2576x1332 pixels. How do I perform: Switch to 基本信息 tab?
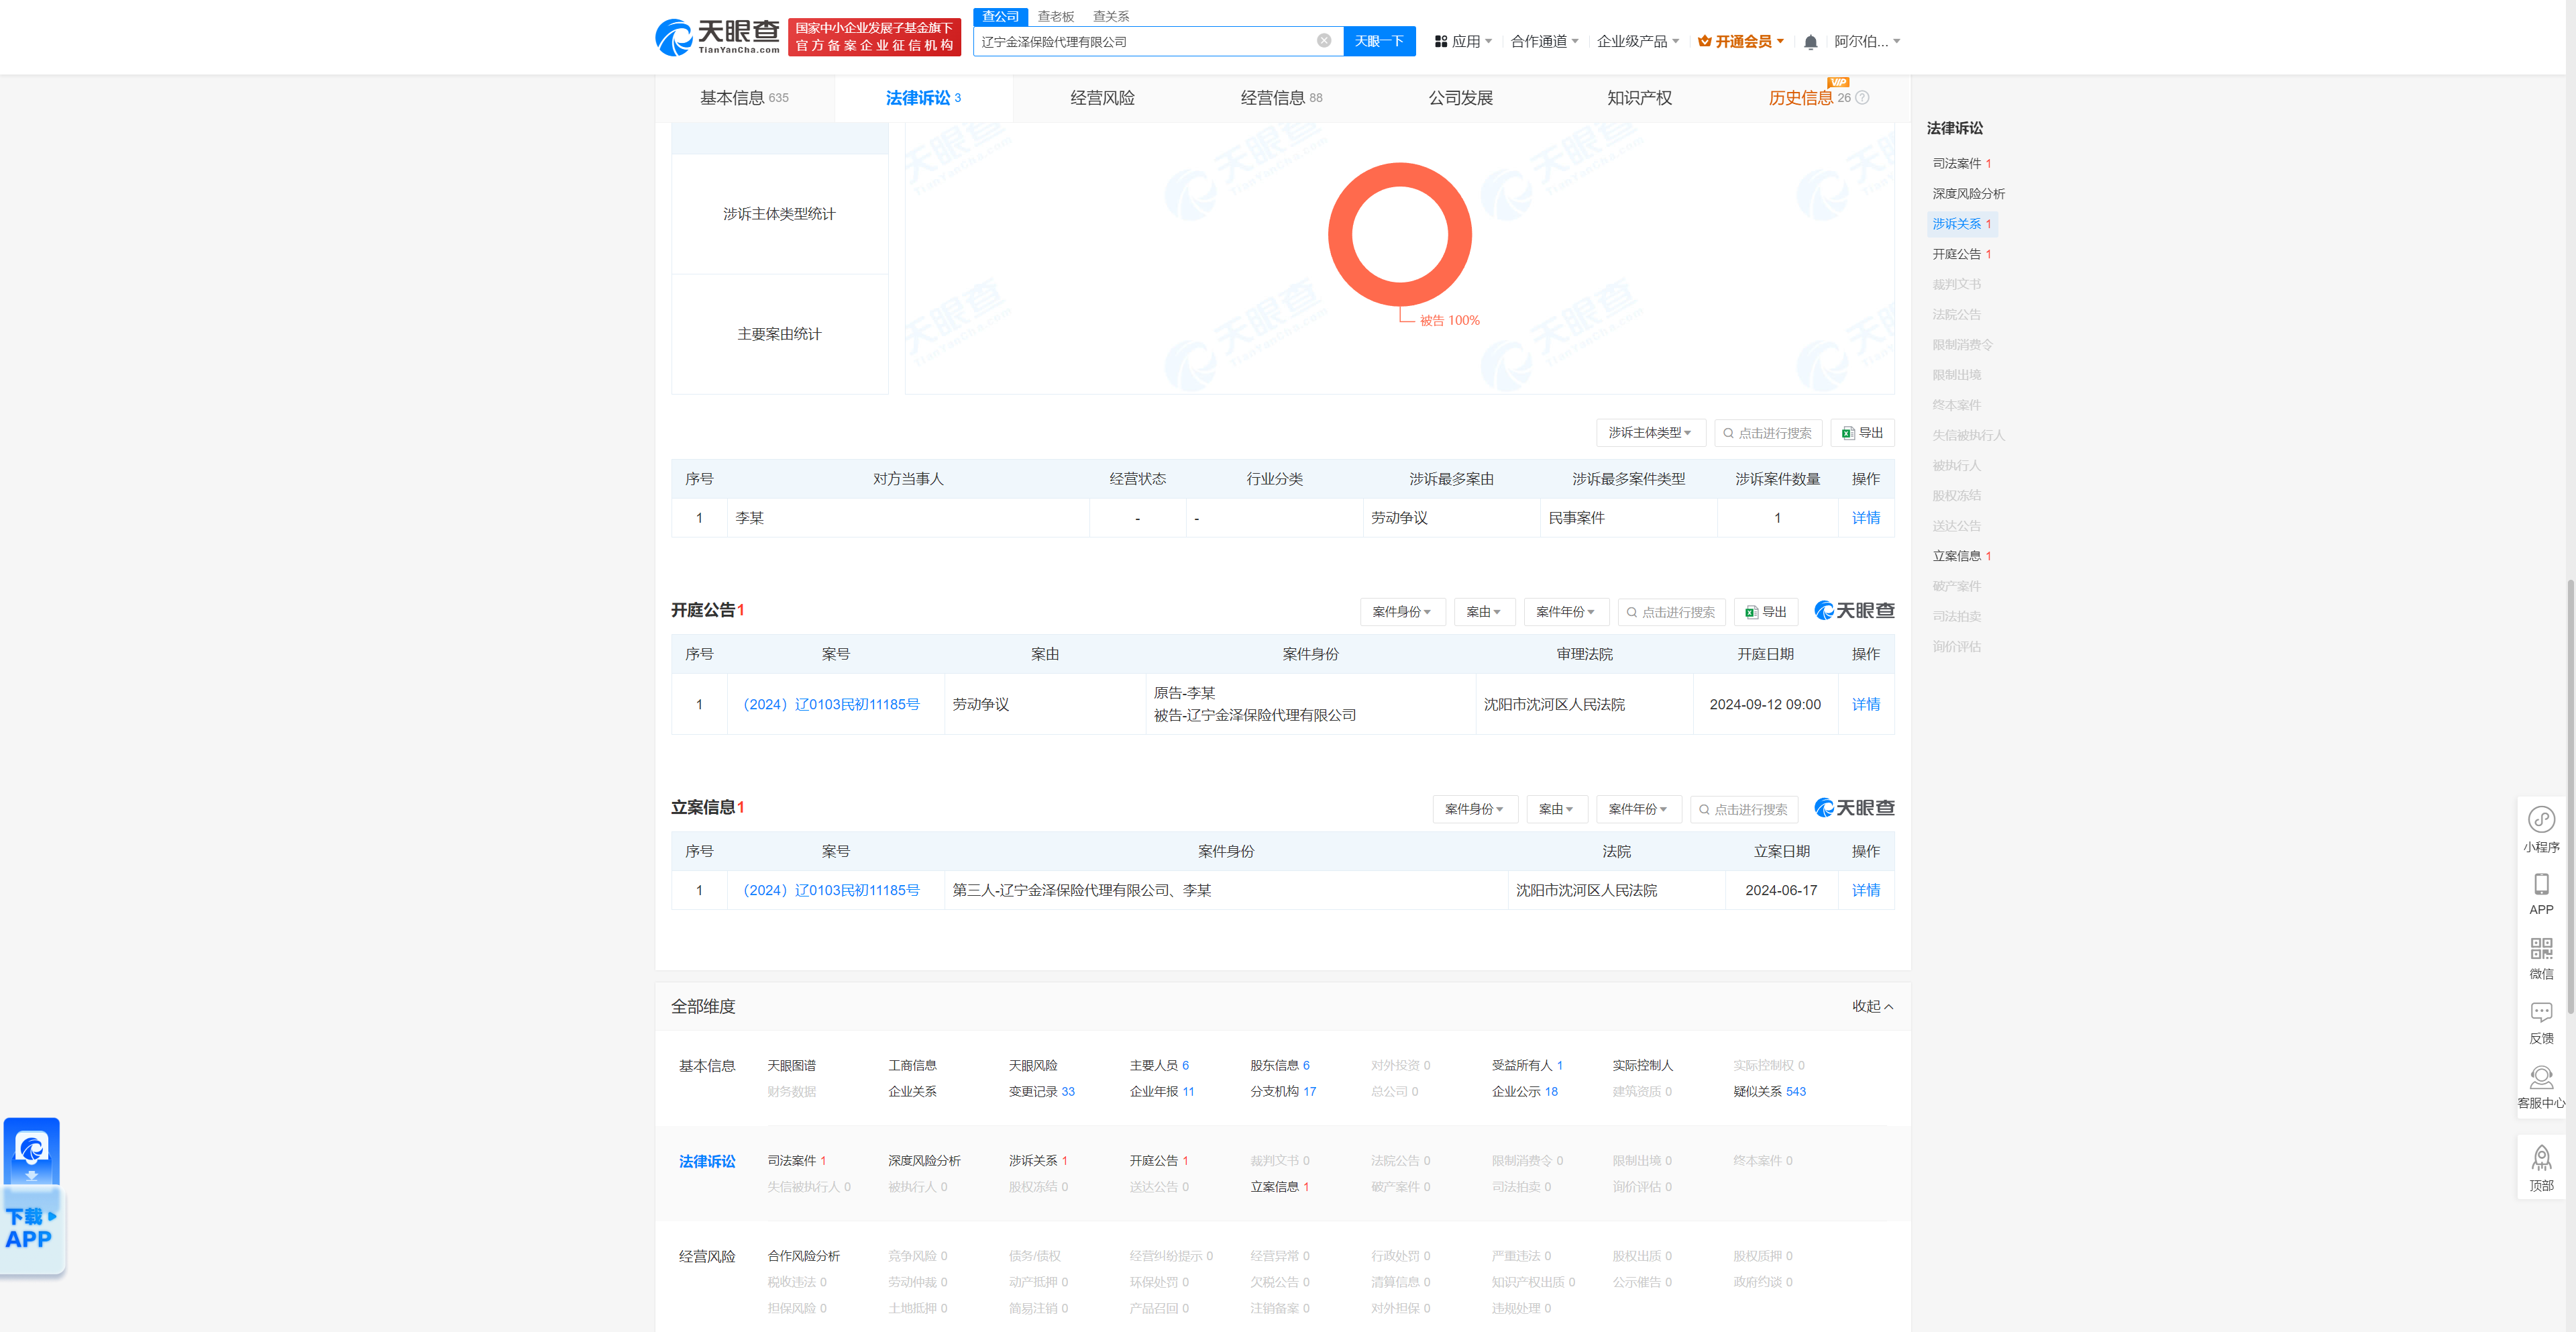point(744,98)
